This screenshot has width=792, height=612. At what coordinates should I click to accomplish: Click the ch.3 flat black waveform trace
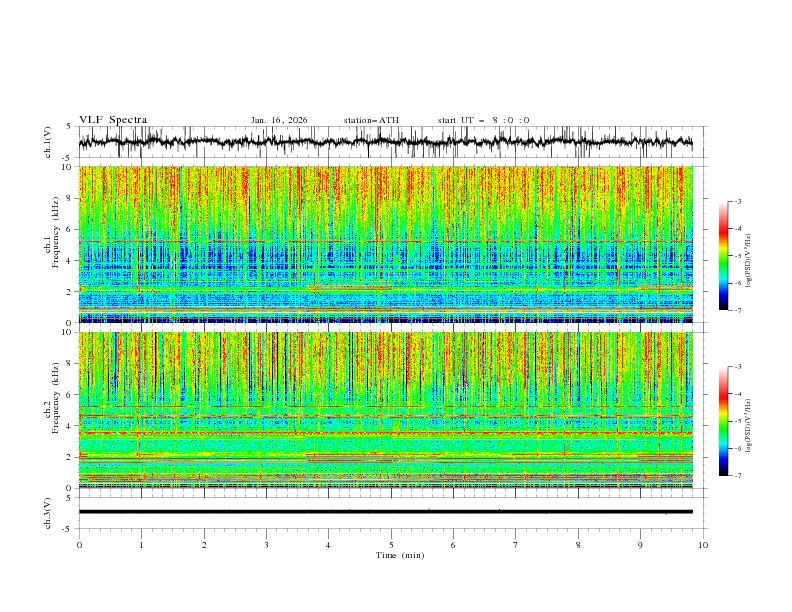(385, 512)
